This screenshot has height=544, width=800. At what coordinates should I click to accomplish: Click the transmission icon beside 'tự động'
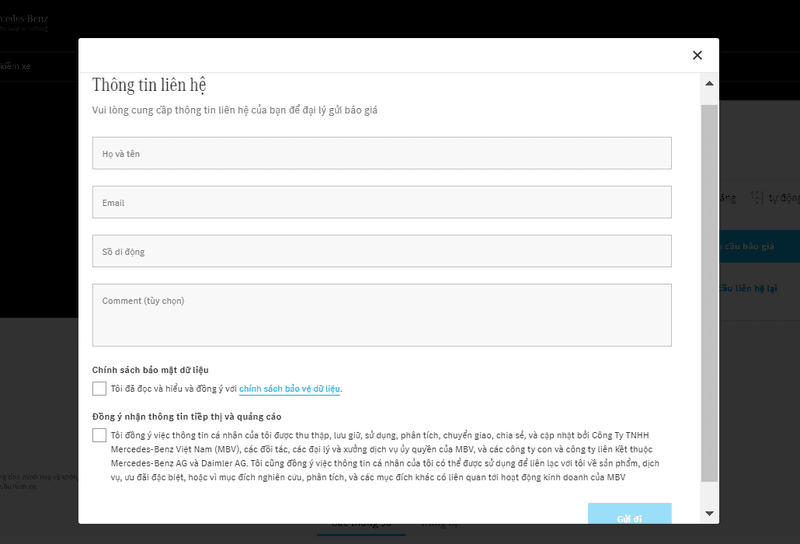click(757, 198)
